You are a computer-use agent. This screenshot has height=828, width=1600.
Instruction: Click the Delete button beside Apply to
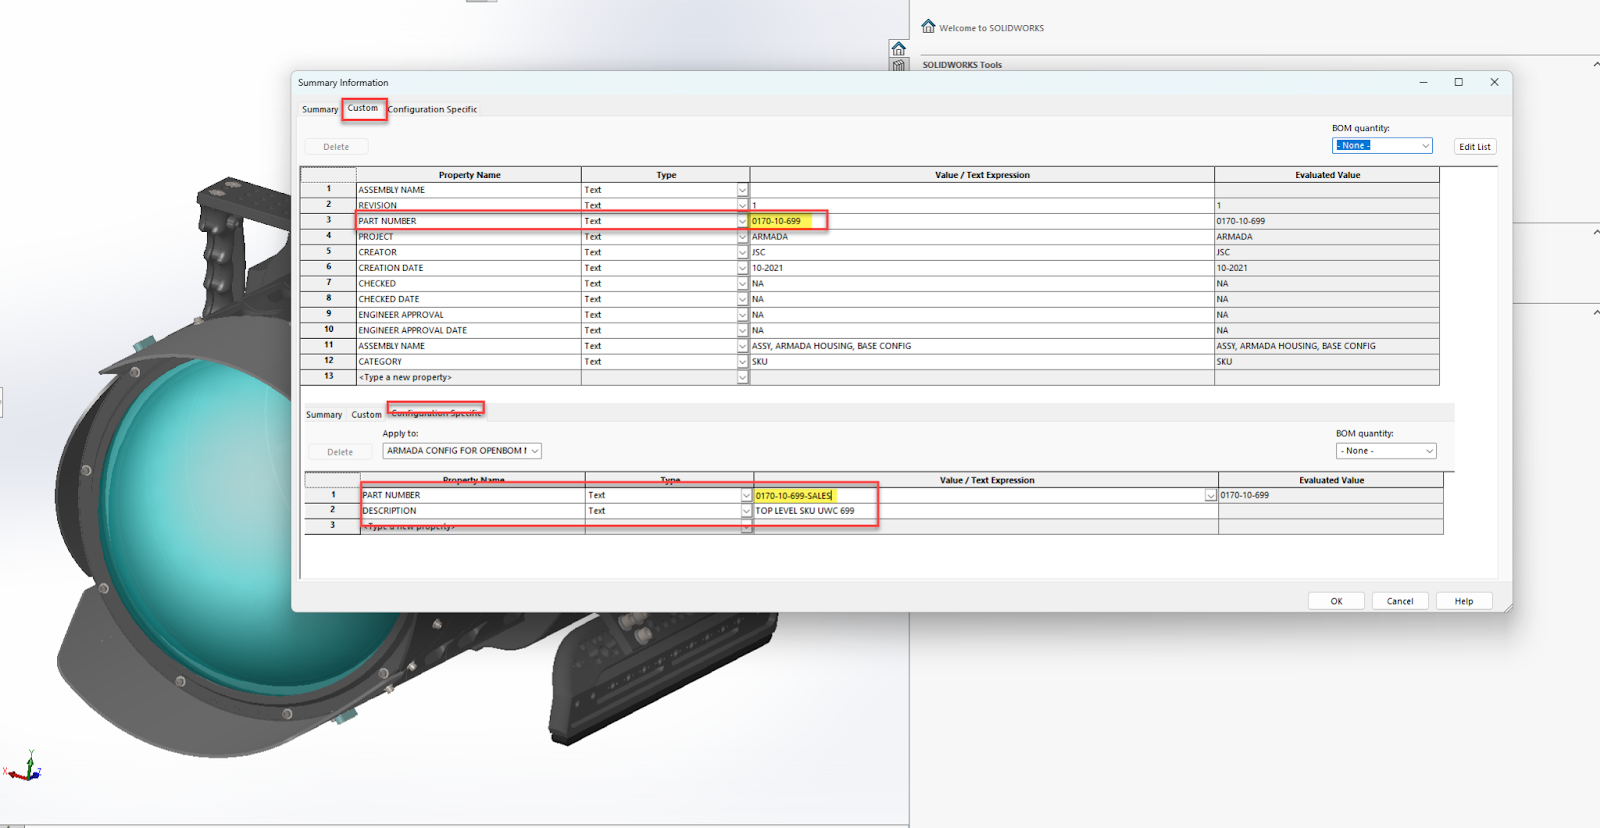coord(340,452)
